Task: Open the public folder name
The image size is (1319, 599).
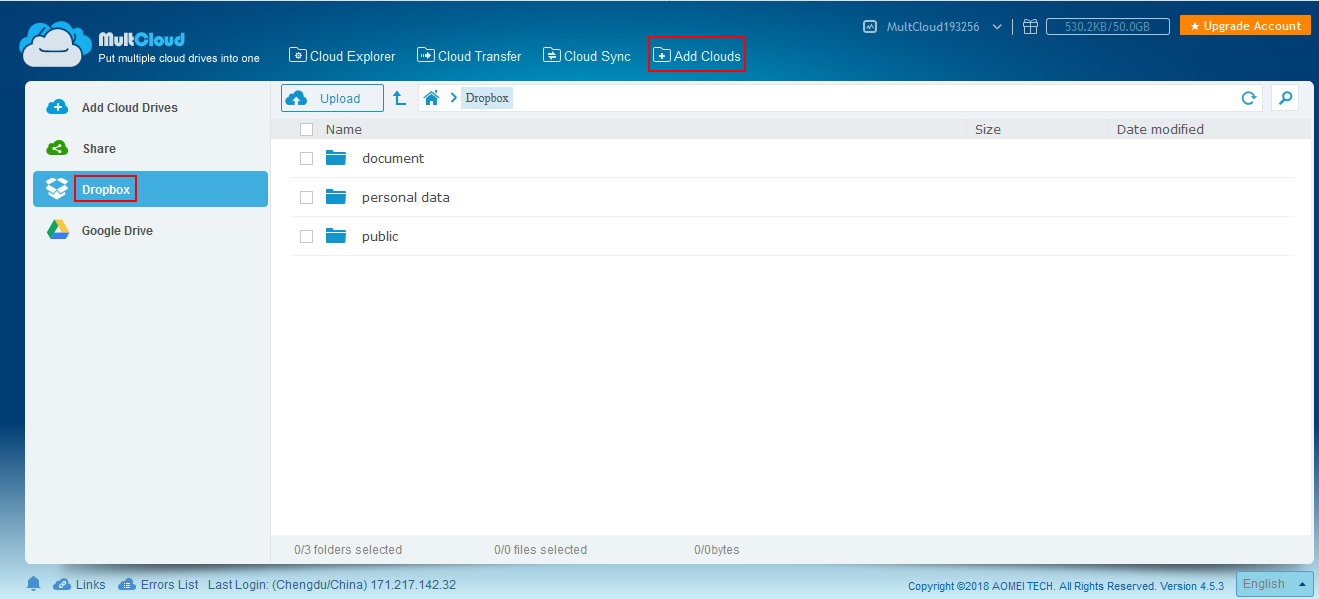Action: point(380,236)
